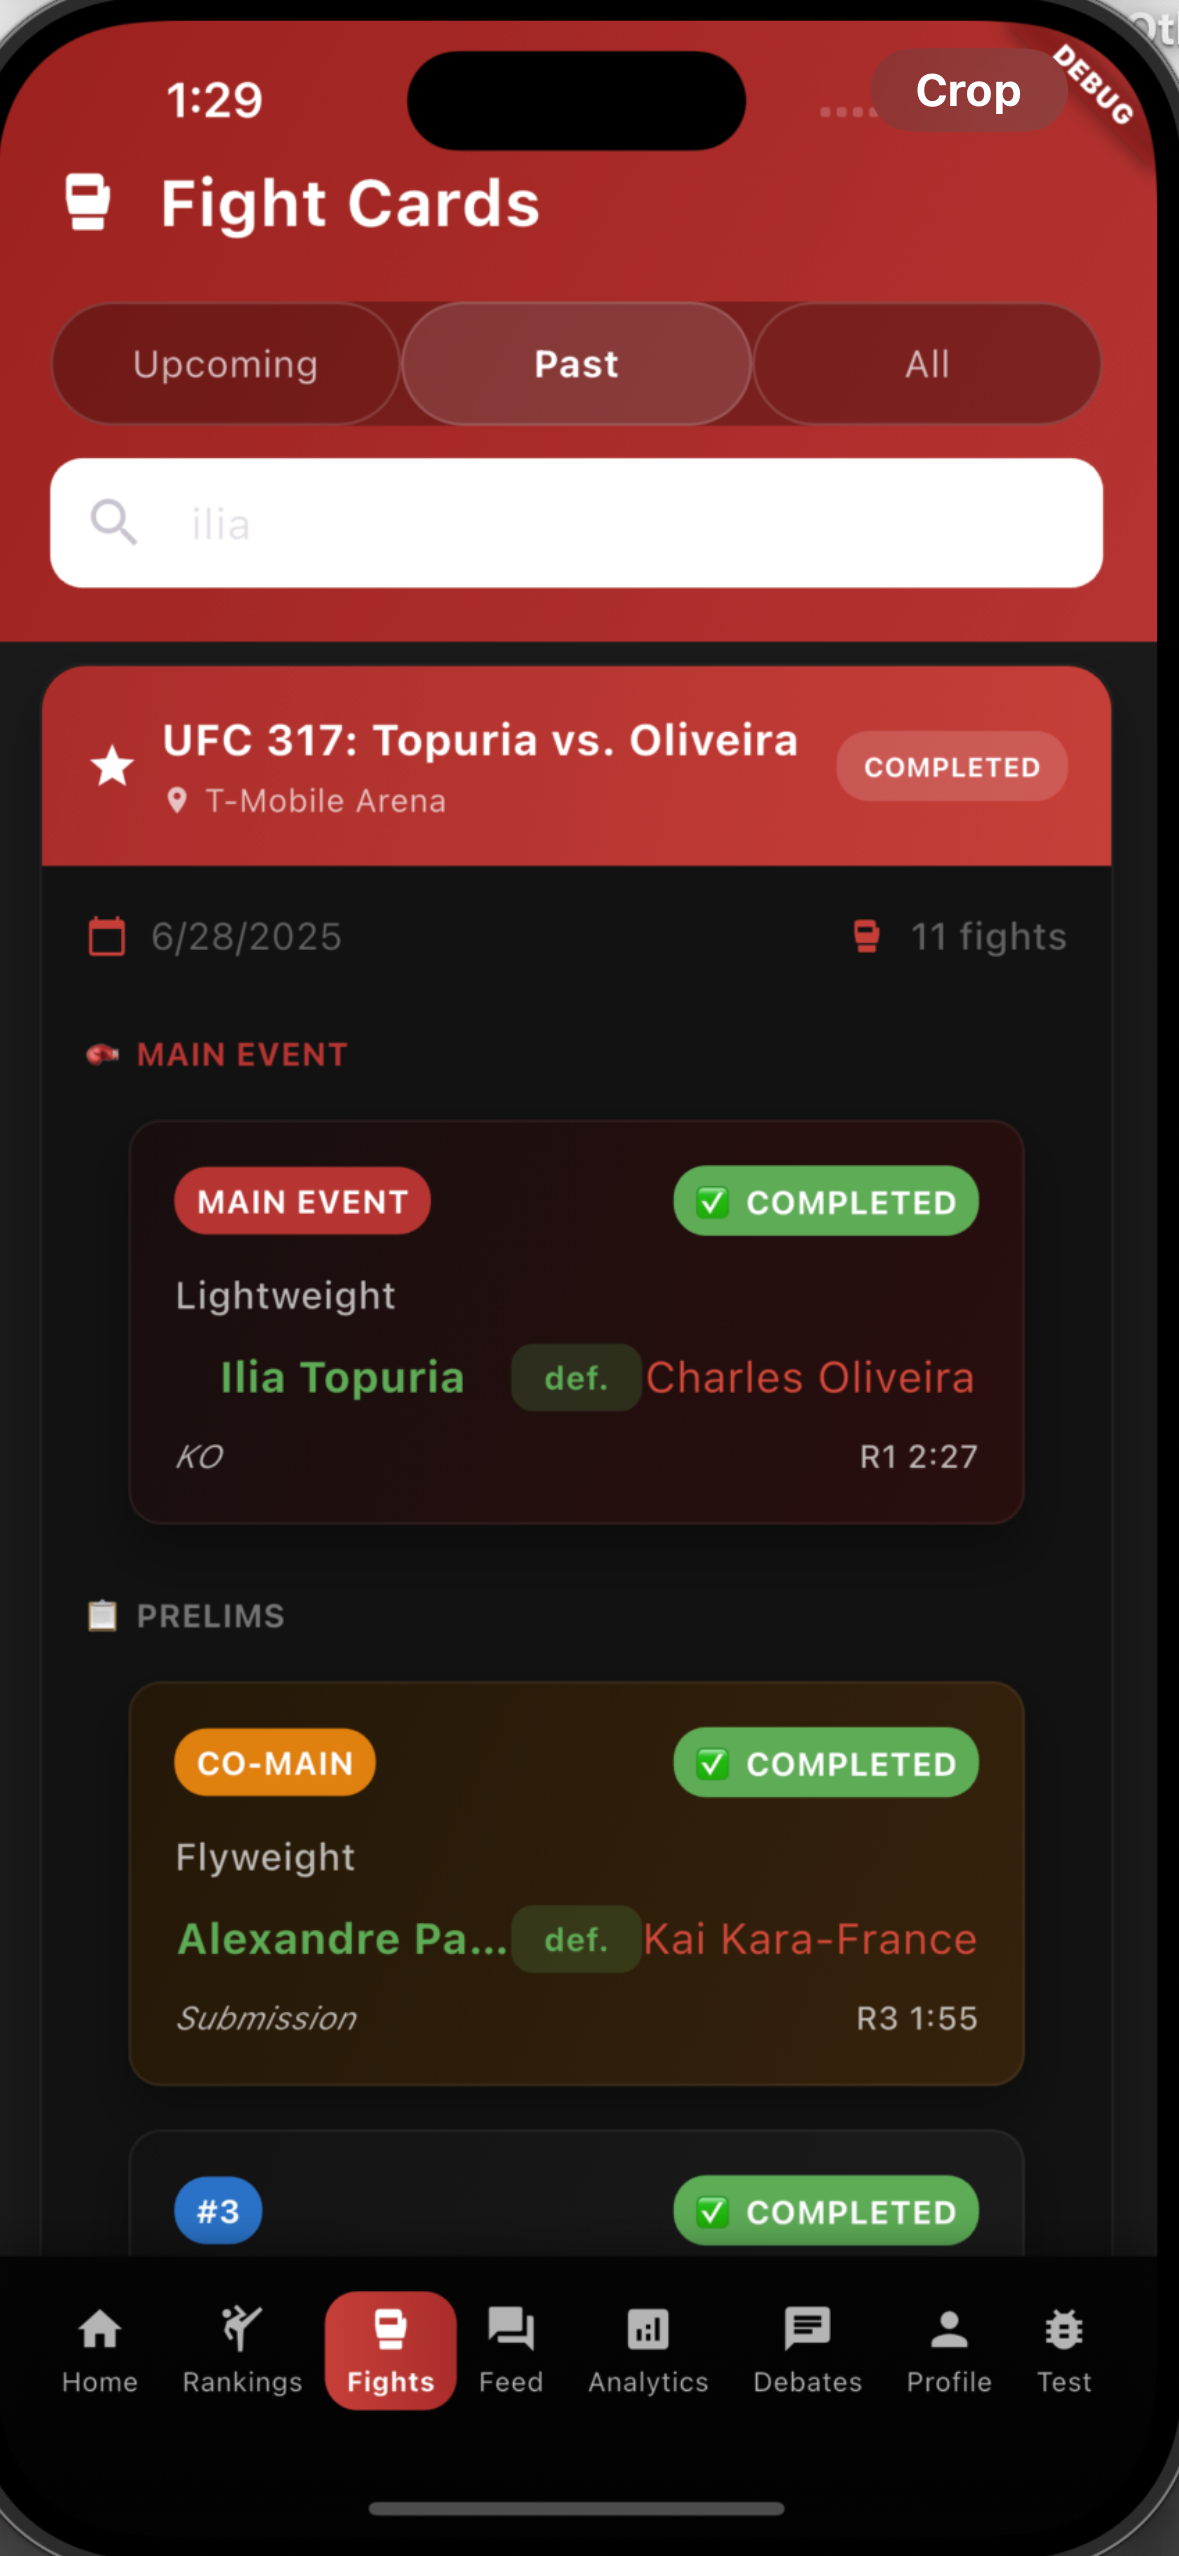1179x2556 pixels.
Task: Open the Ilia Topuria fighter name
Action: pyautogui.click(x=342, y=1377)
